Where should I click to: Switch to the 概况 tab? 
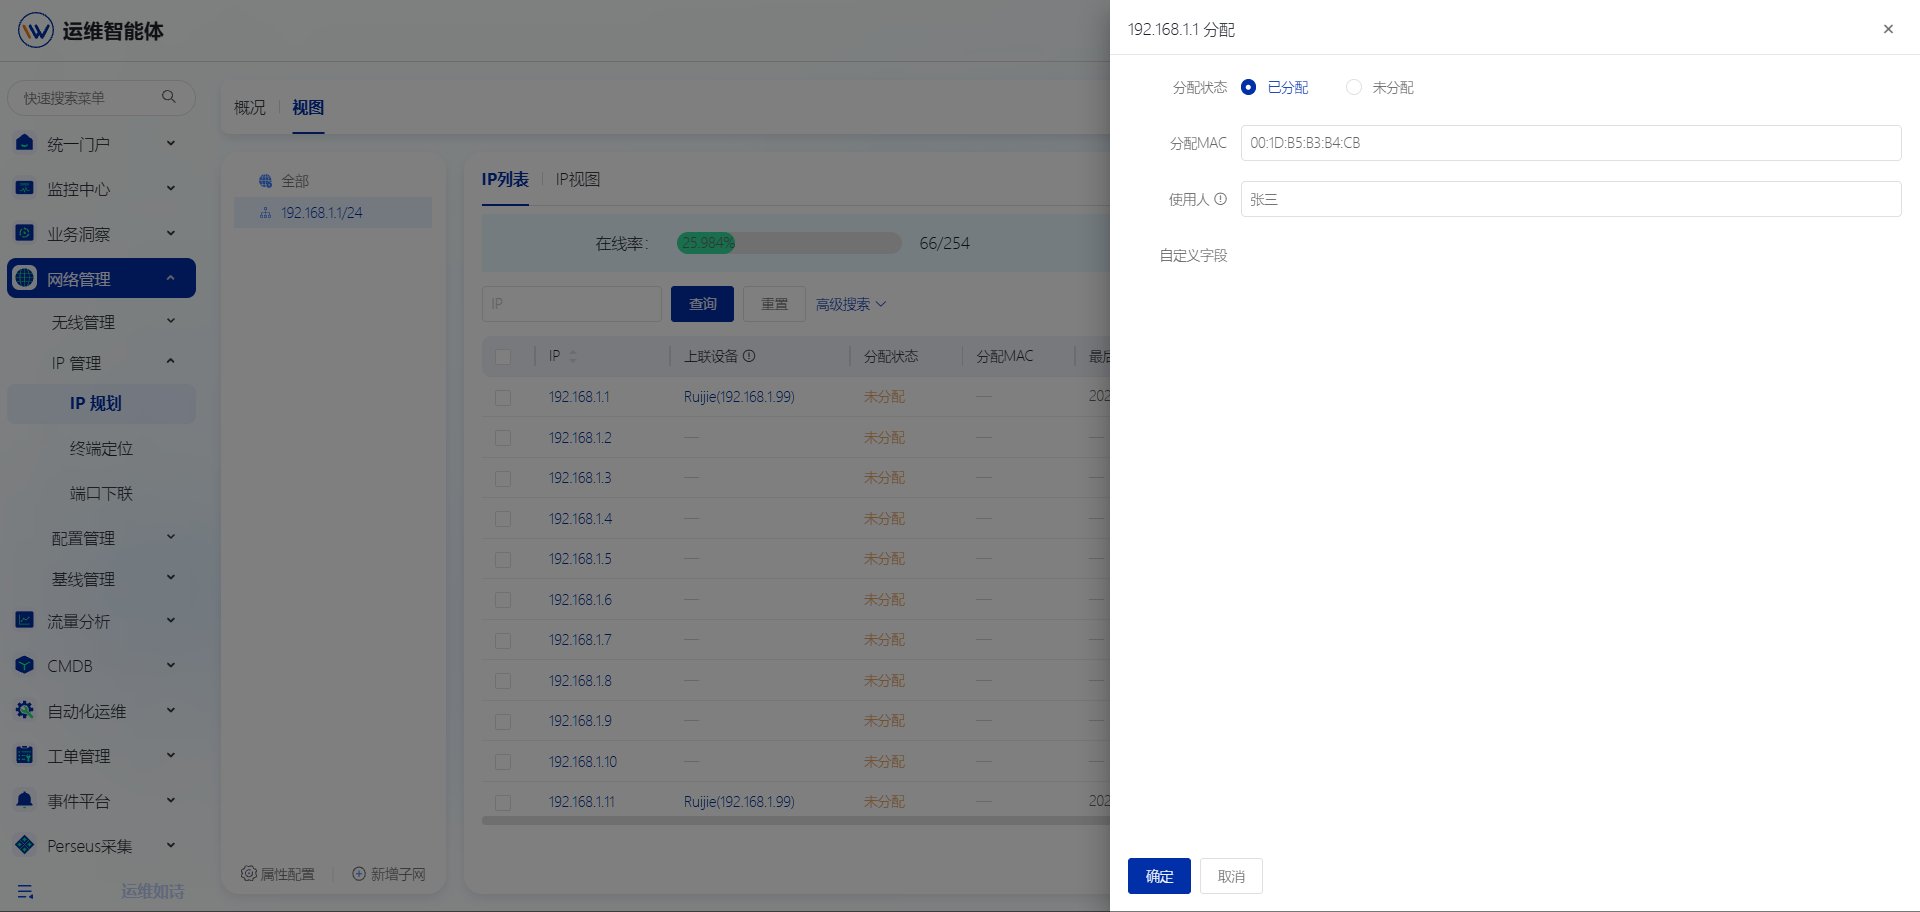coord(250,107)
